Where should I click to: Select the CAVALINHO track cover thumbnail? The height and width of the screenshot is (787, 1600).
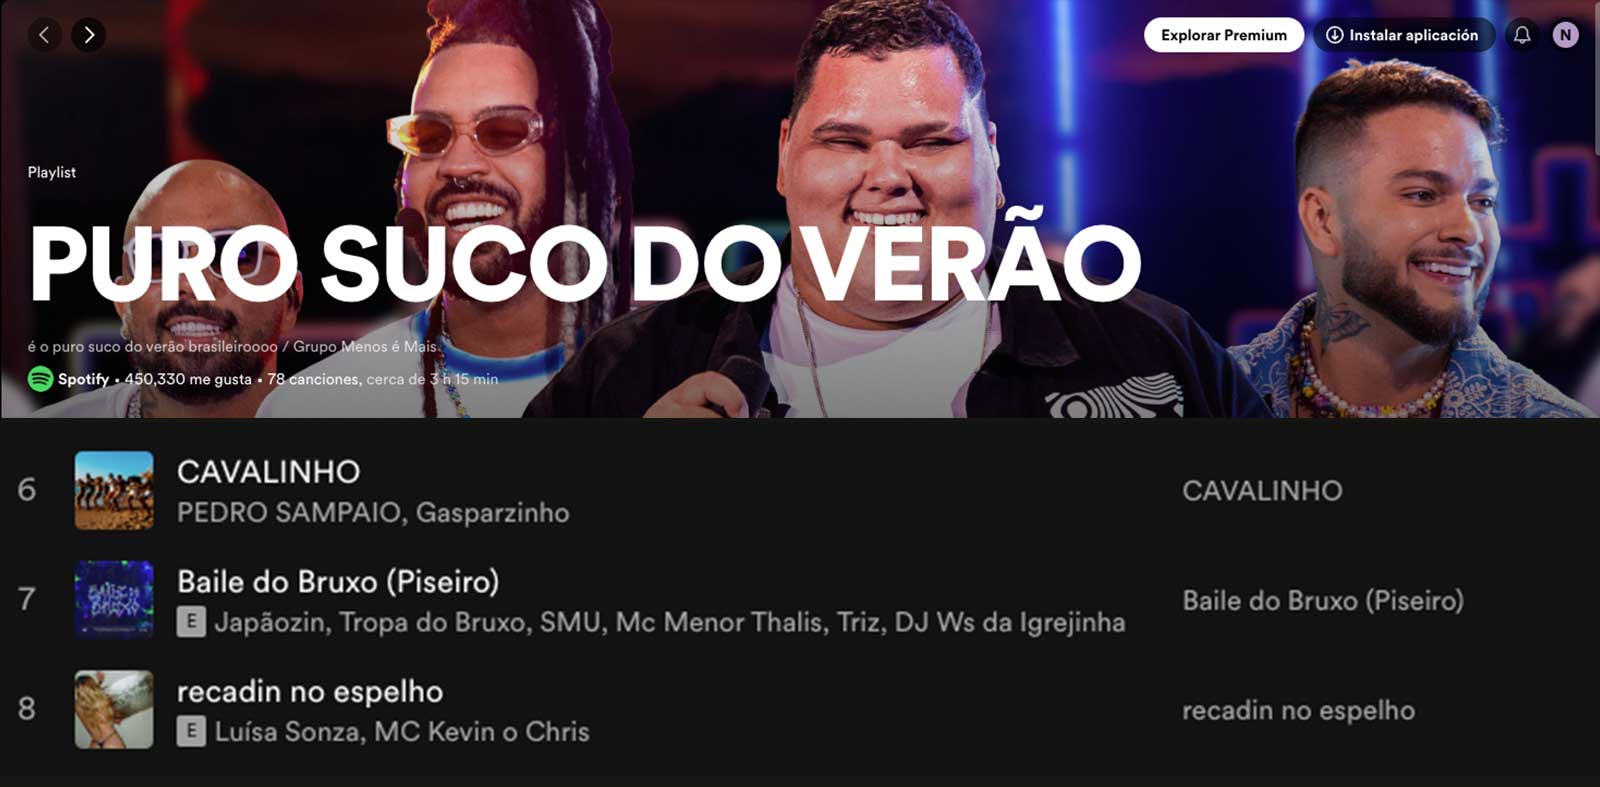click(x=114, y=490)
